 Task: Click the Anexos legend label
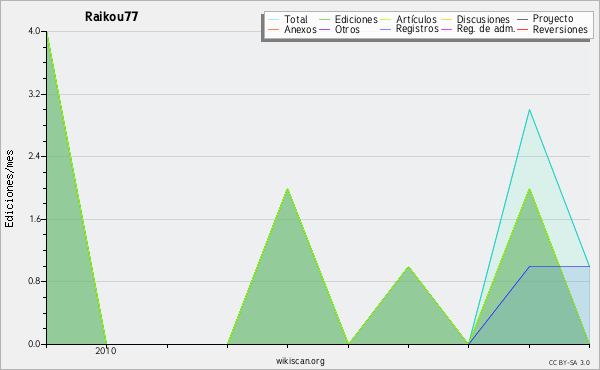click(300, 29)
